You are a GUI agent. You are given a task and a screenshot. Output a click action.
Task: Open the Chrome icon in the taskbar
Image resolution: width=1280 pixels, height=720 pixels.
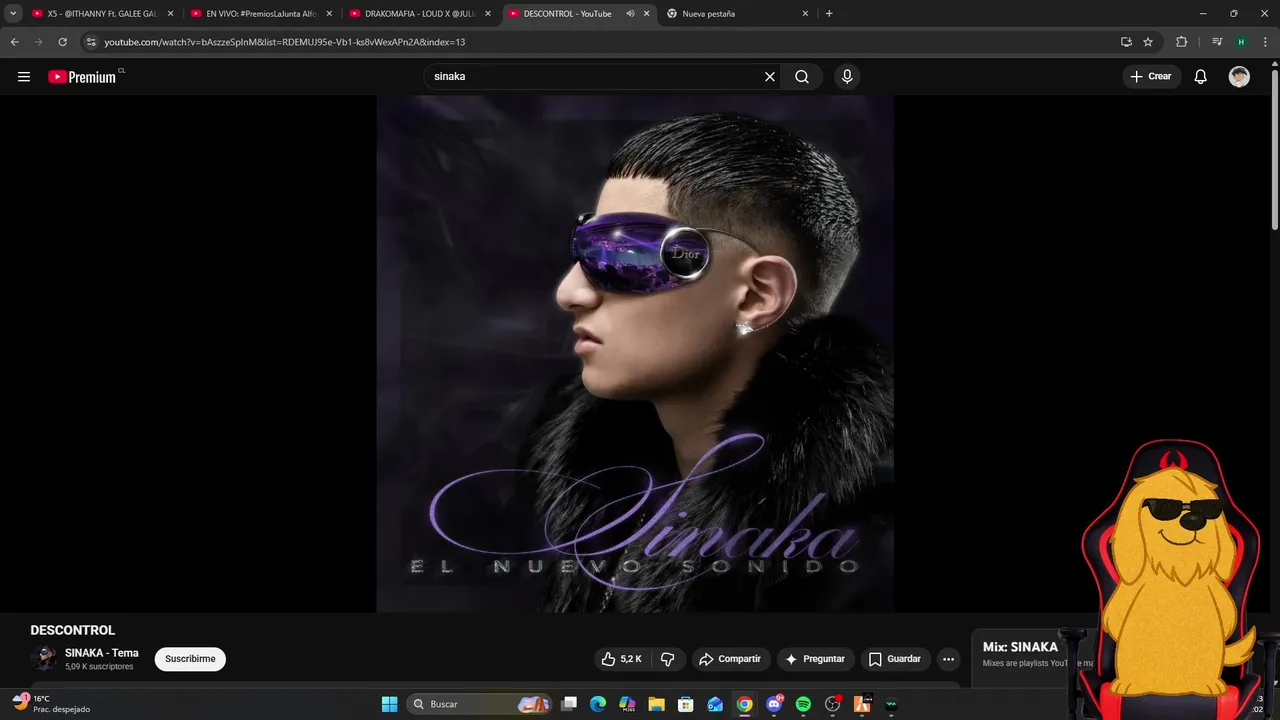click(x=745, y=705)
